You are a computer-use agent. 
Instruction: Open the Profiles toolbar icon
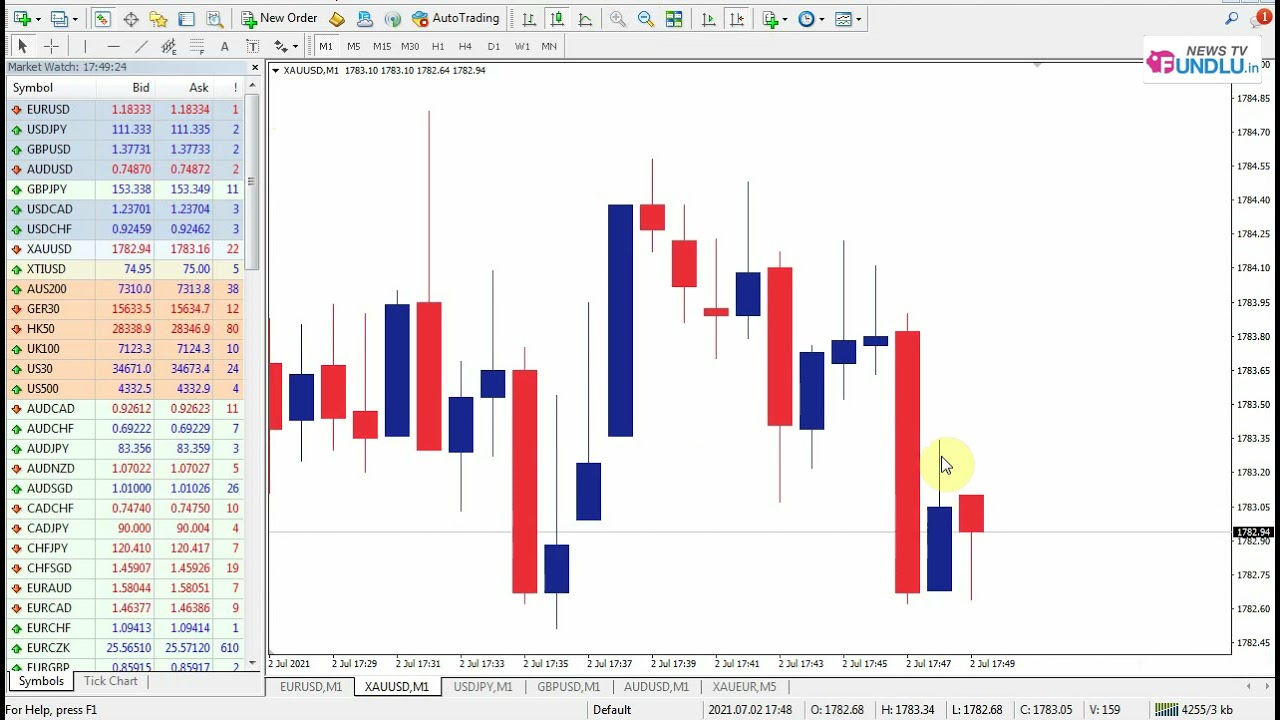pyautogui.click(x=59, y=18)
